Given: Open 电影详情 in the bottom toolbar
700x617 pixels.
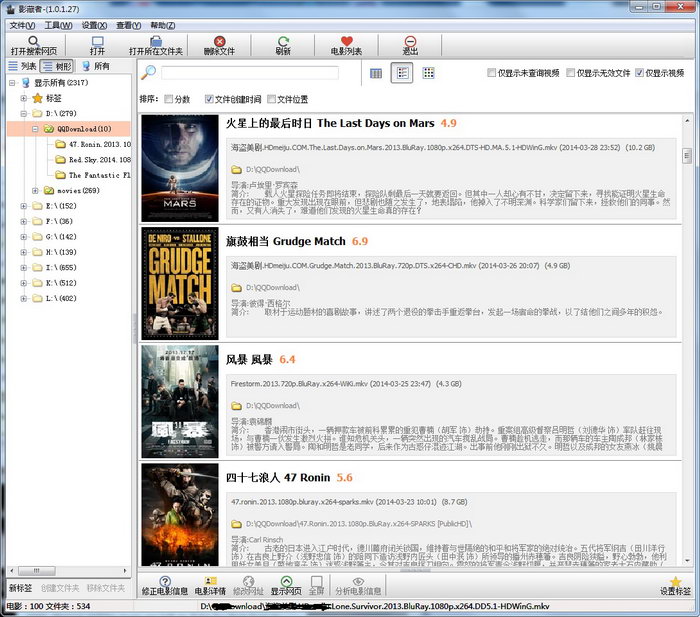Looking at the screenshot, I should pyautogui.click(x=210, y=585).
